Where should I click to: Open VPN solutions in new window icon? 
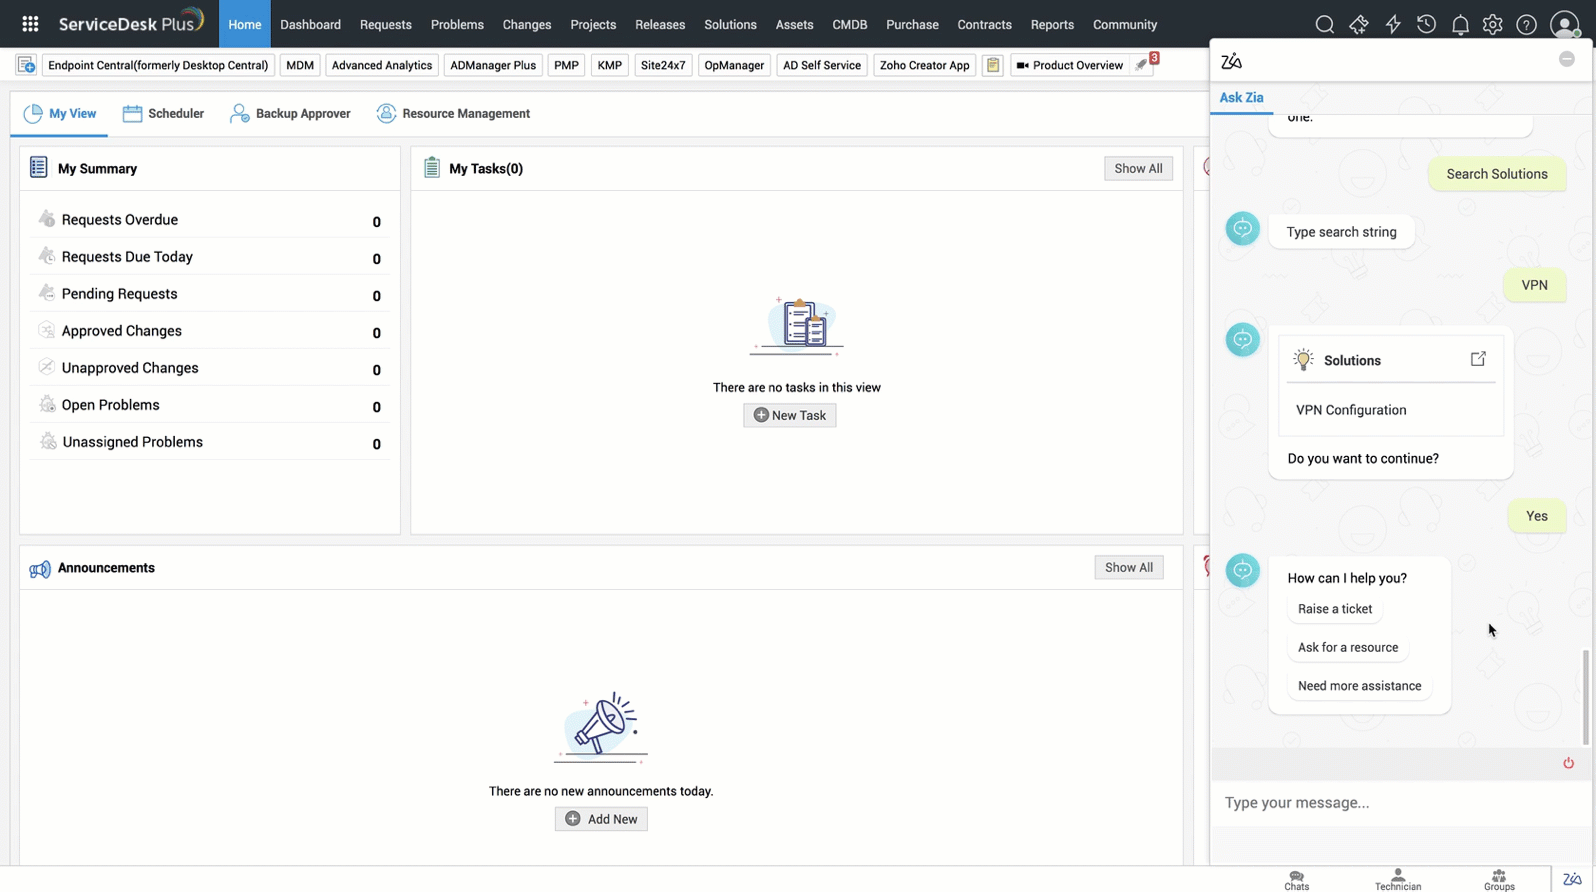(x=1478, y=359)
